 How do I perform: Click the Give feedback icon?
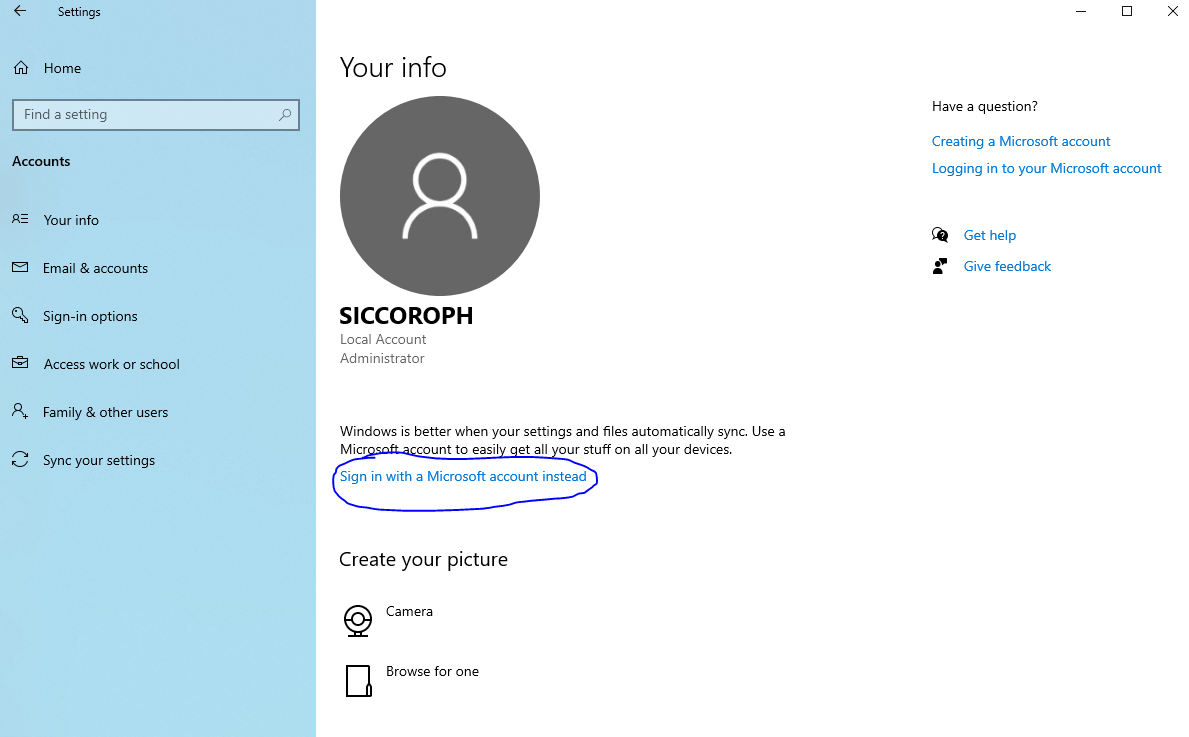(940, 266)
